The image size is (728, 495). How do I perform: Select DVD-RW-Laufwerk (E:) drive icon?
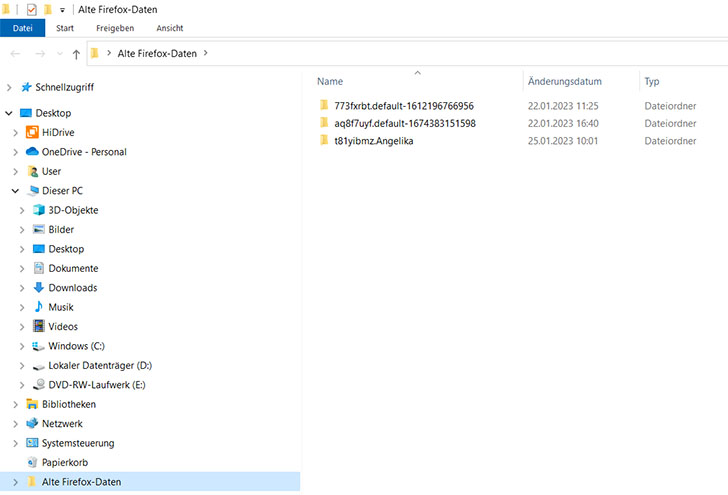tap(39, 384)
